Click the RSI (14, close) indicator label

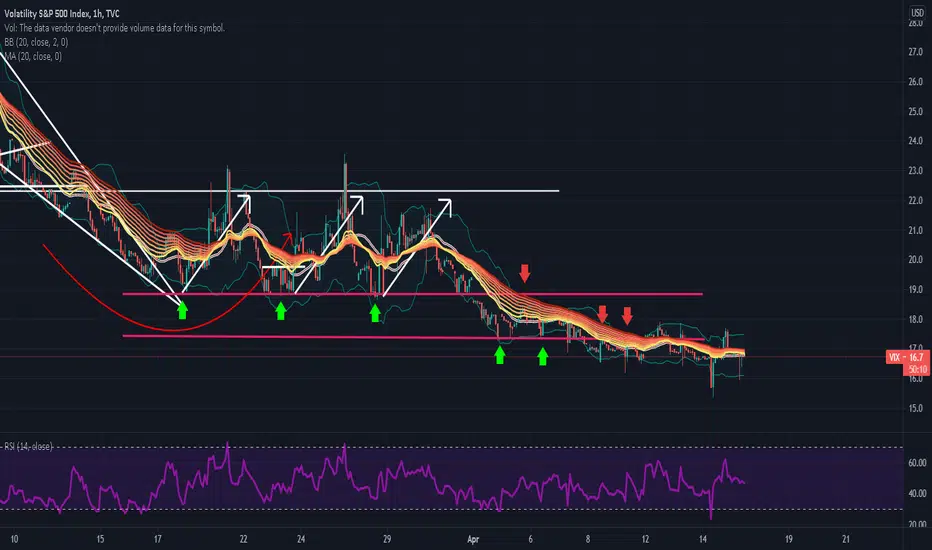click(x=29, y=447)
